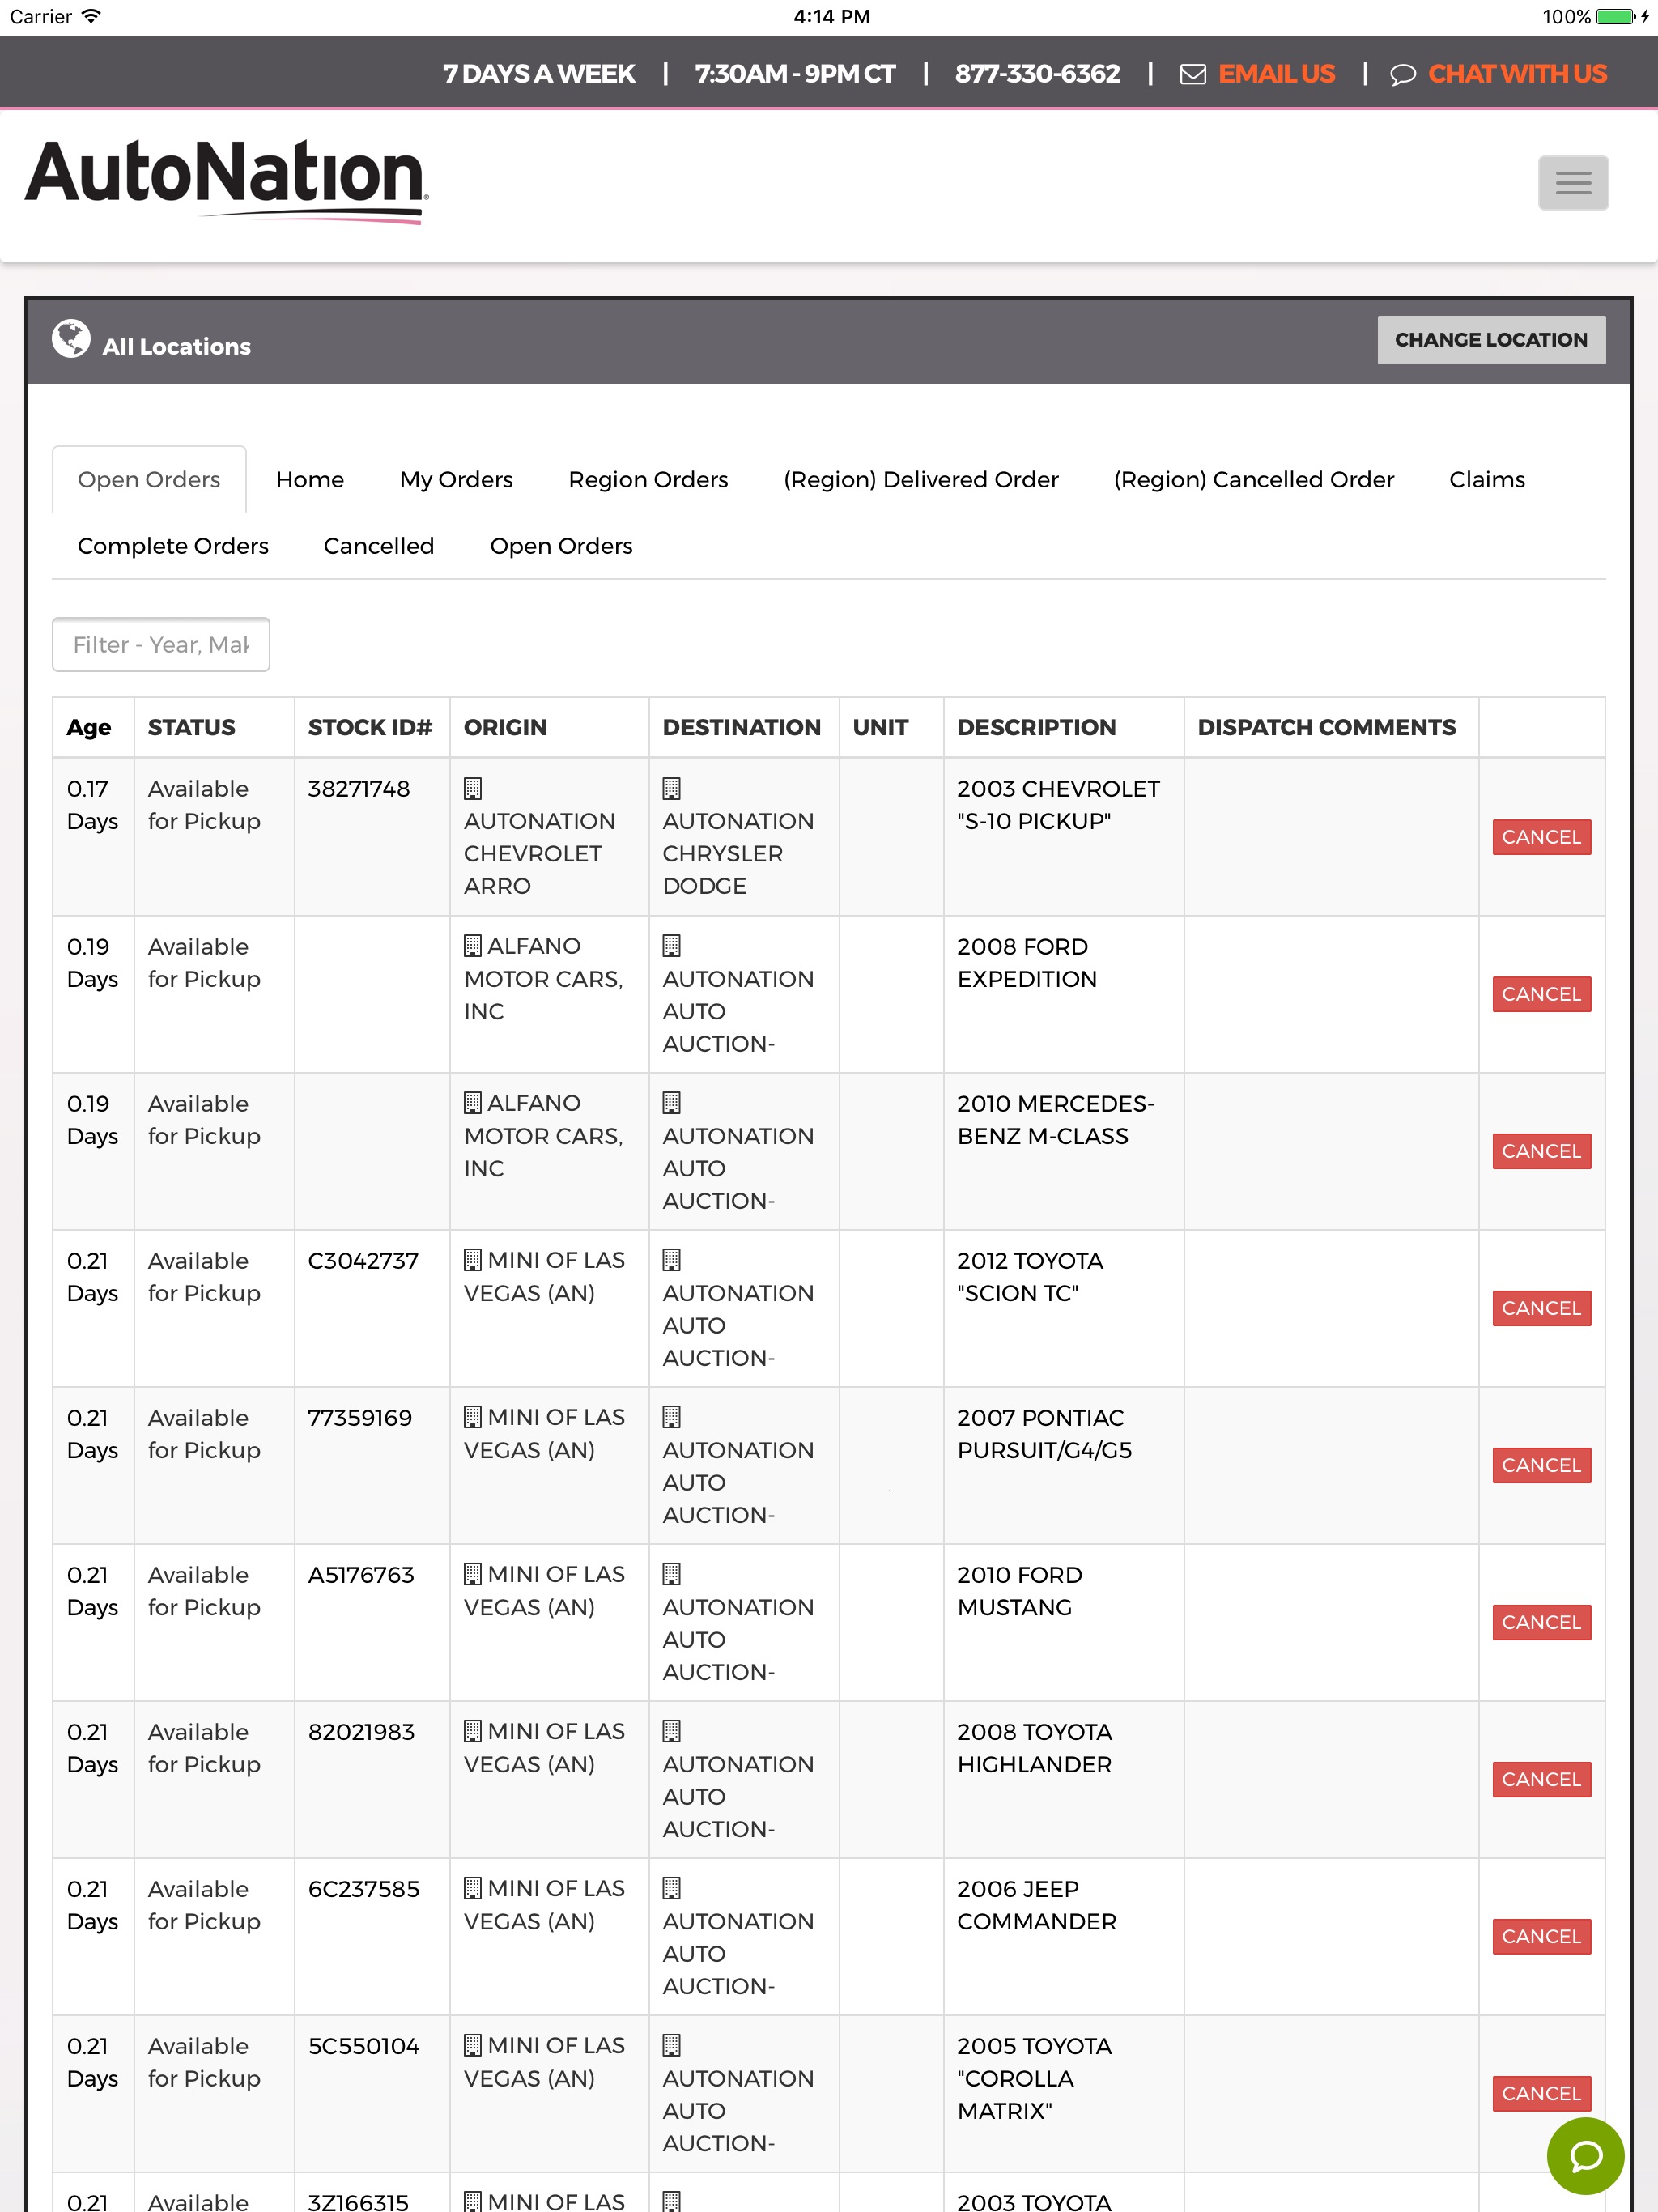The height and width of the screenshot is (2212, 1658).
Task: Click the DESTINATION column header
Action: pyautogui.click(x=742, y=728)
